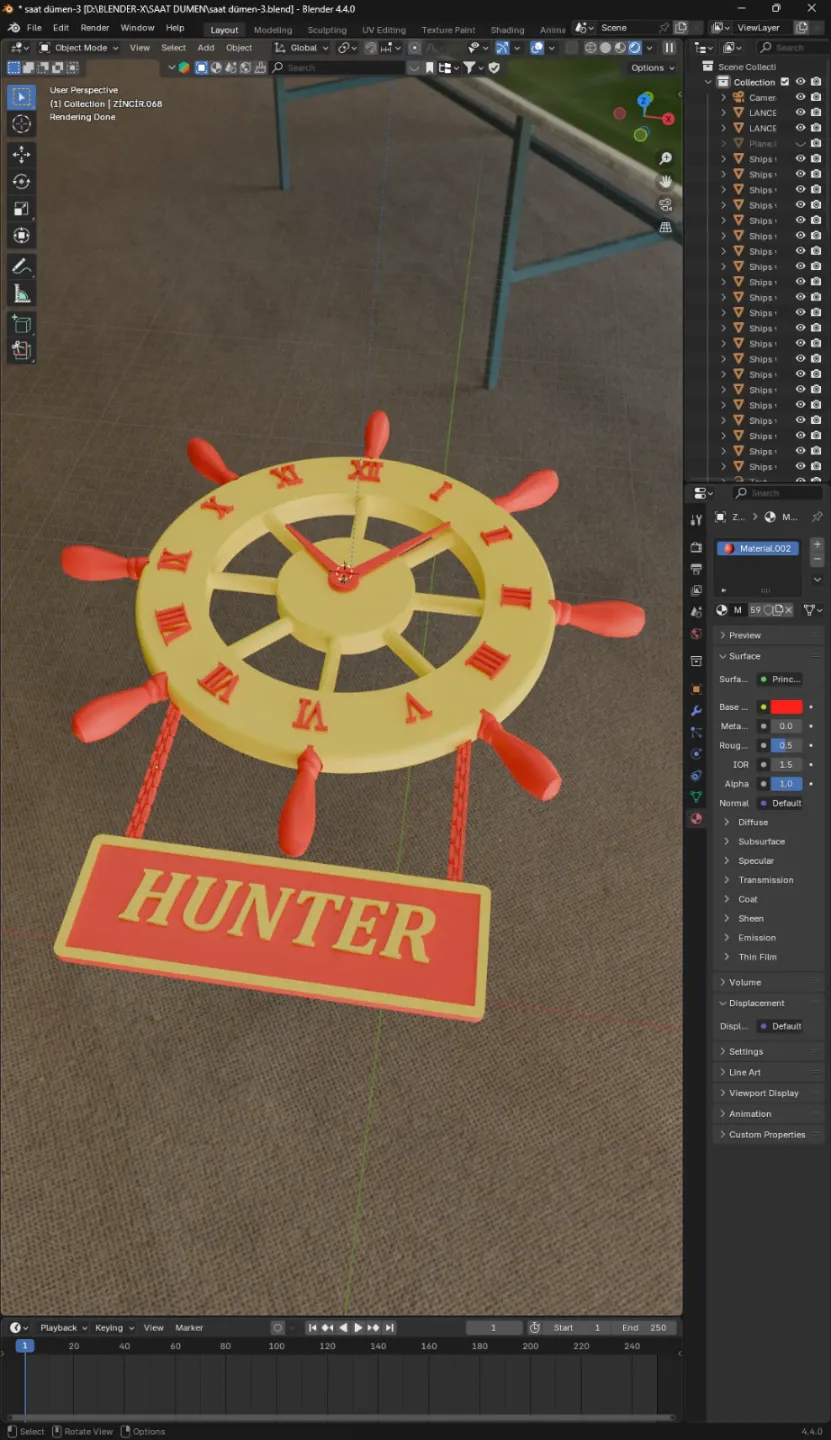Screen dimensions: 831x1440
Task: Collapse the Surface panel
Action: coord(768,656)
